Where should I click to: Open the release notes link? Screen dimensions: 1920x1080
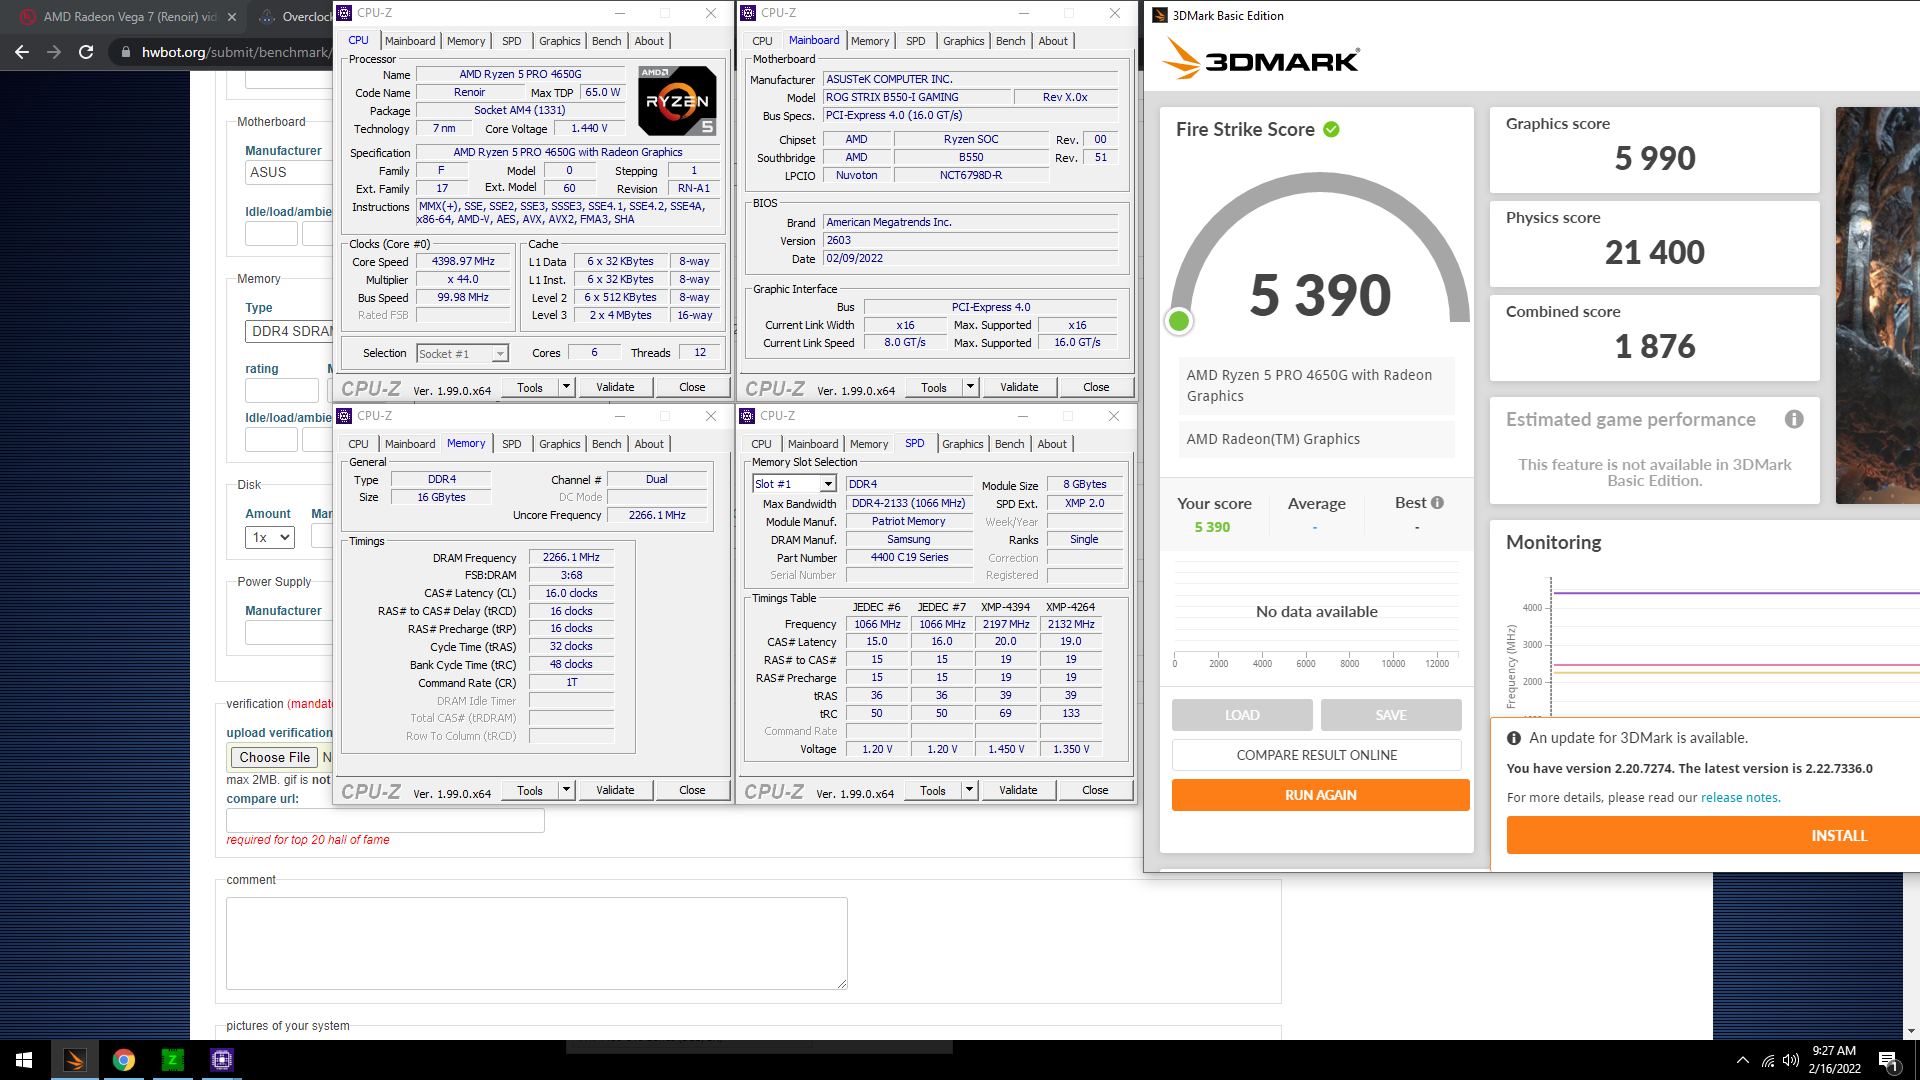click(x=1740, y=797)
